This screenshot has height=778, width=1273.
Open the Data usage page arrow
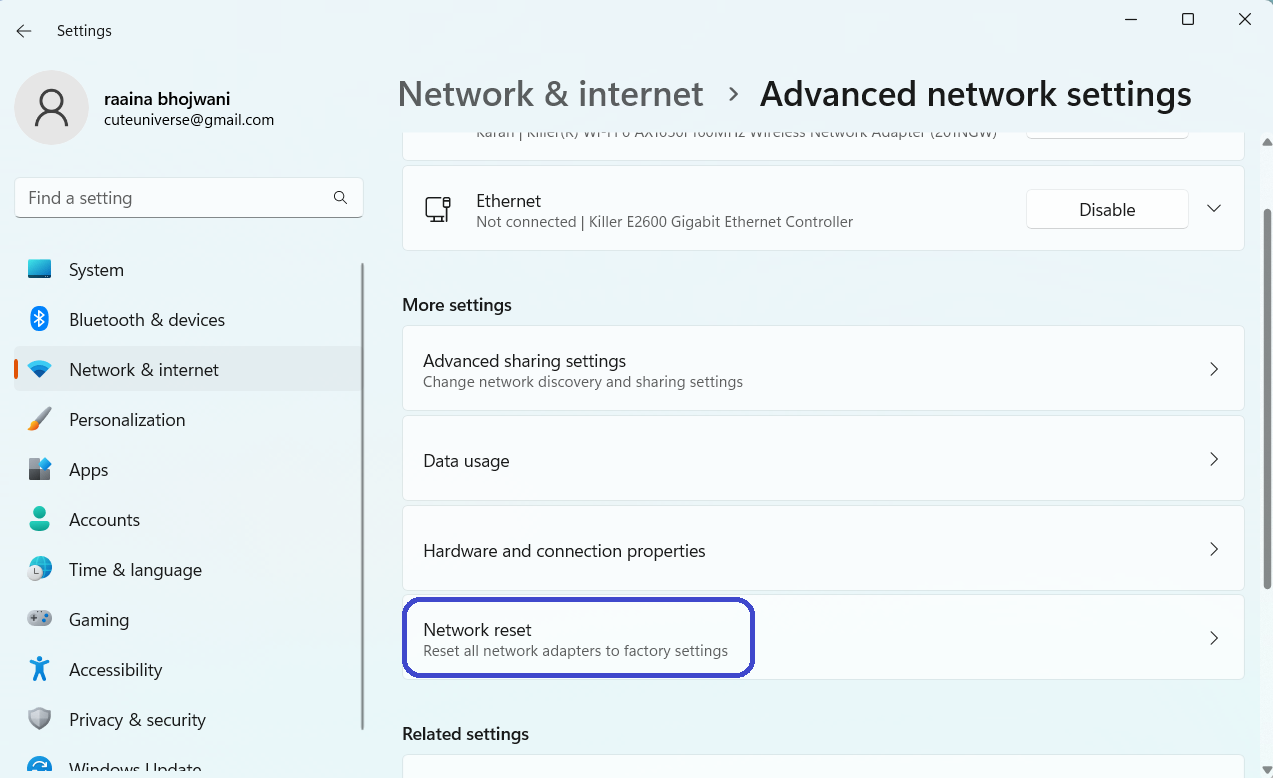click(1214, 460)
